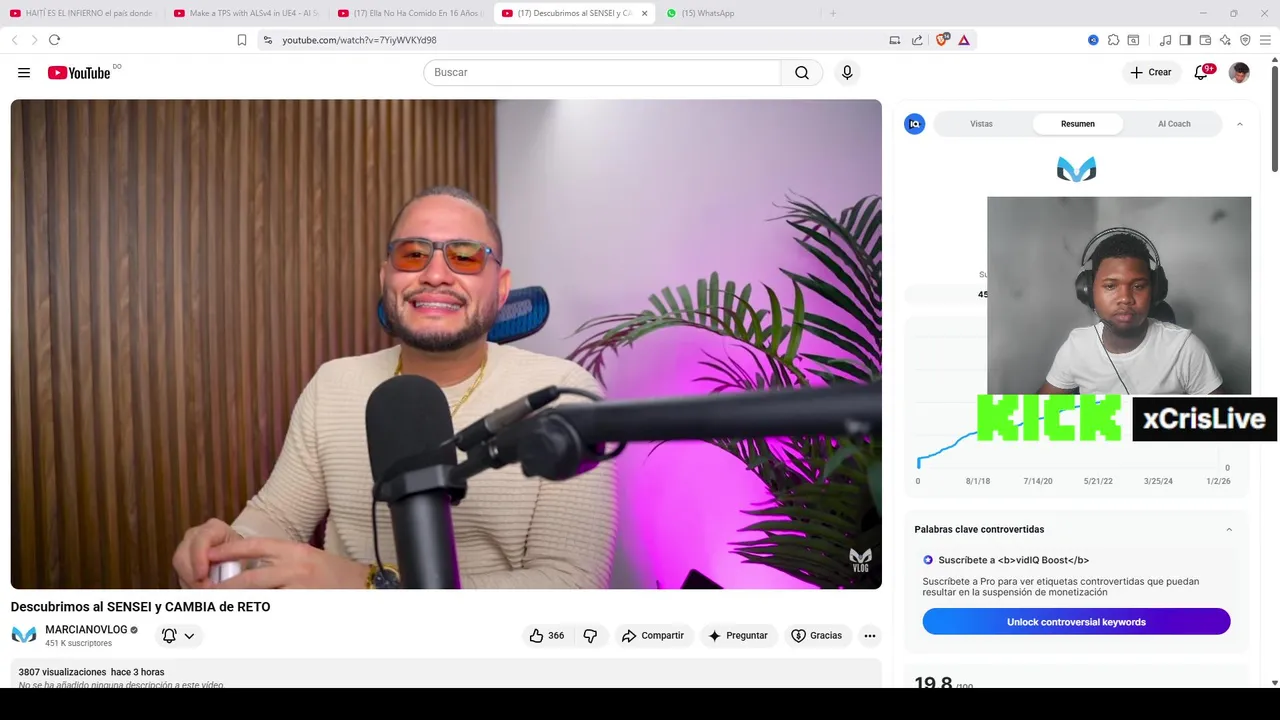Viewport: 1280px width, 720px height.
Task: Open the account avatar menu
Action: tap(1239, 73)
